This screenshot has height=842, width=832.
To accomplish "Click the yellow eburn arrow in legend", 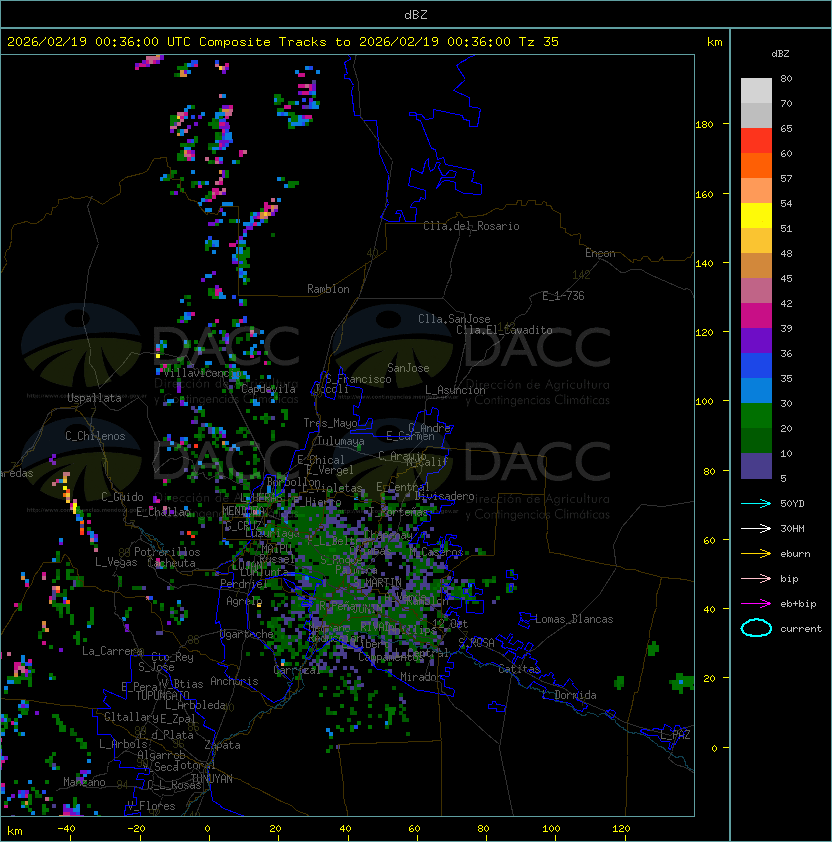I will [756, 554].
